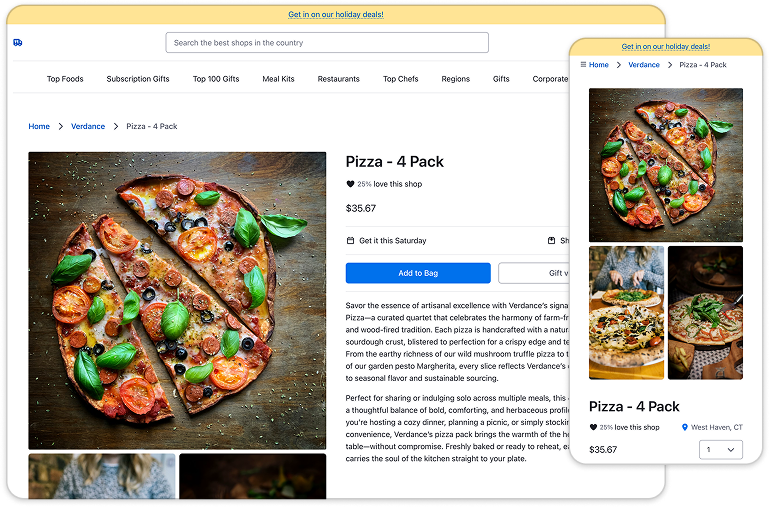This screenshot has width=770, height=507.
Task: Click Verdance breadcrumb in desktop view
Action: [x=88, y=126]
